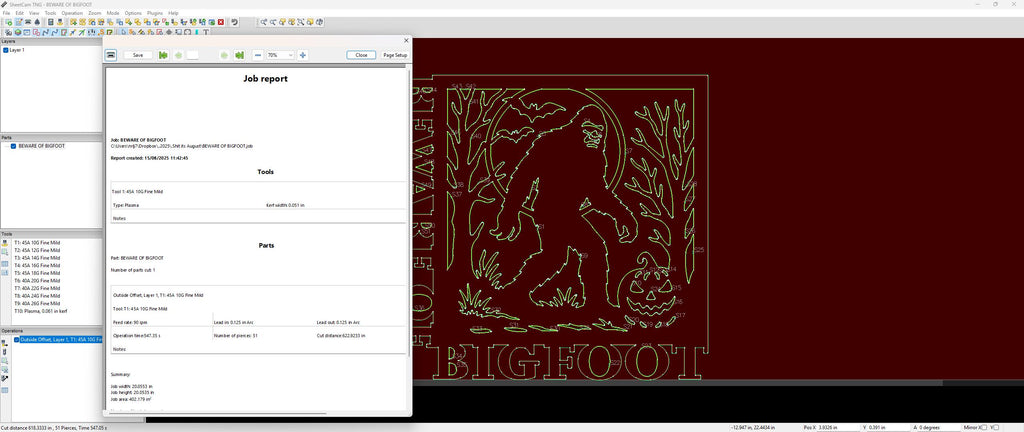The width and height of the screenshot is (1024, 432).
Task: Select tool T10: Plasma, 0.061 in kerf
Action: pos(39,311)
